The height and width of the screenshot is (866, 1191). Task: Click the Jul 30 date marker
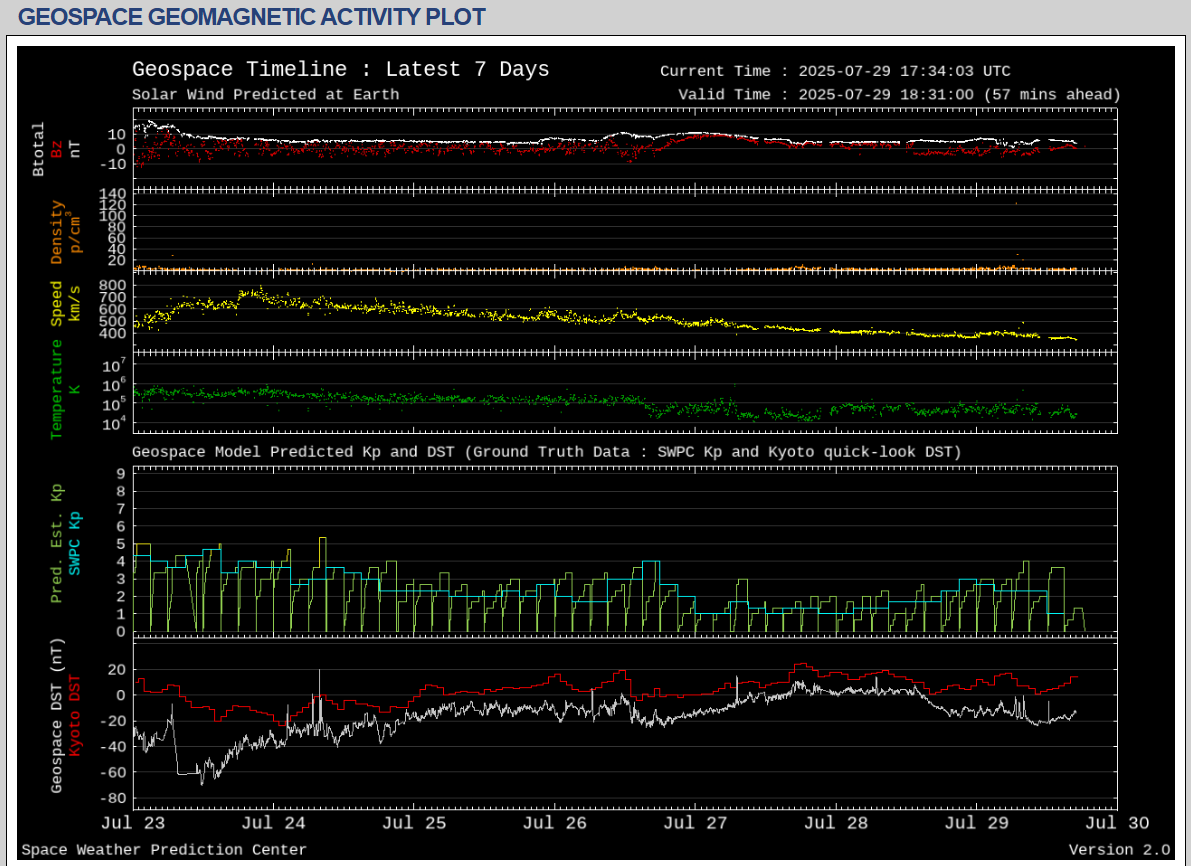[x=1117, y=823]
